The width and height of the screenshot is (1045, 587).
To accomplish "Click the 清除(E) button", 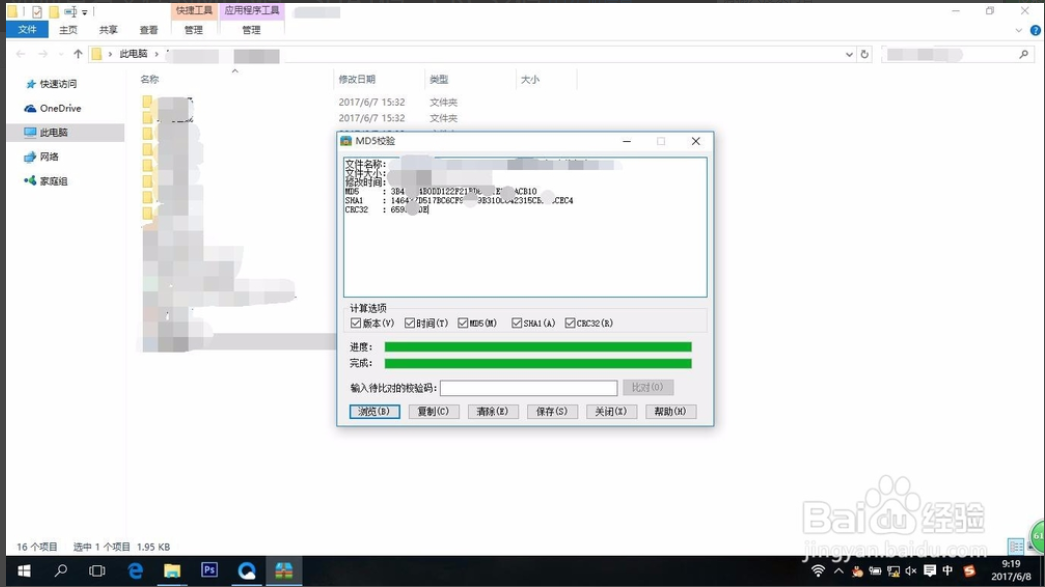I will pyautogui.click(x=493, y=412).
